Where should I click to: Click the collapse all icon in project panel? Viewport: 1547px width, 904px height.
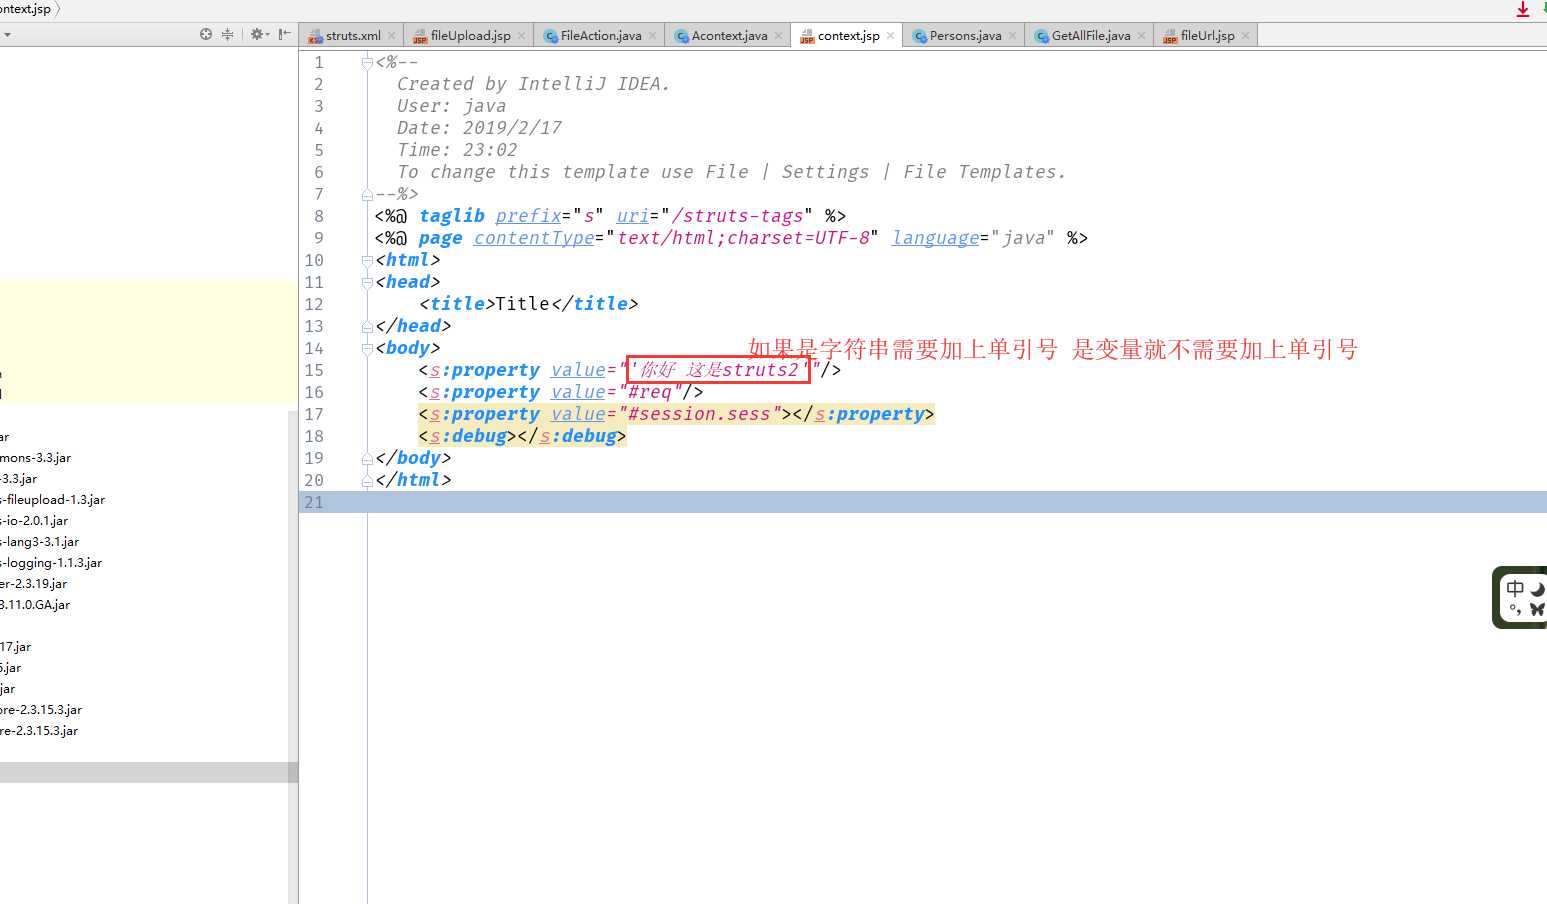[228, 34]
